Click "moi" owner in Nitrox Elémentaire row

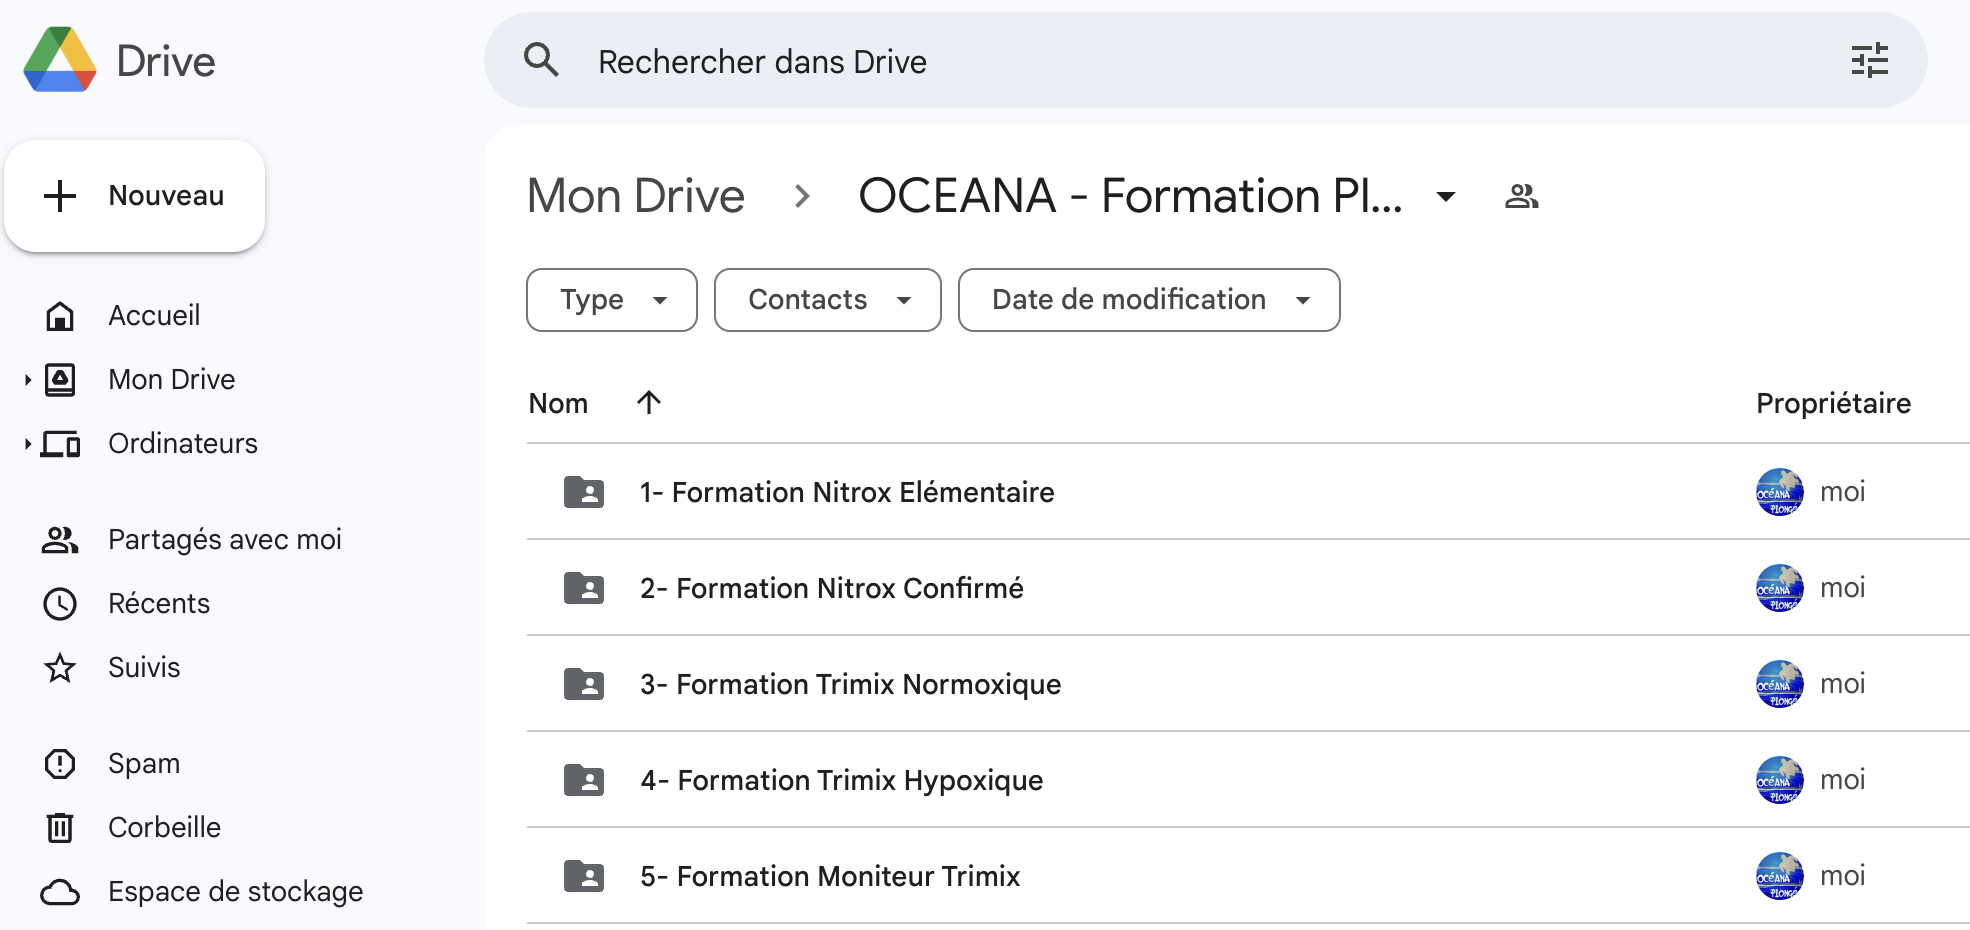click(x=1843, y=492)
